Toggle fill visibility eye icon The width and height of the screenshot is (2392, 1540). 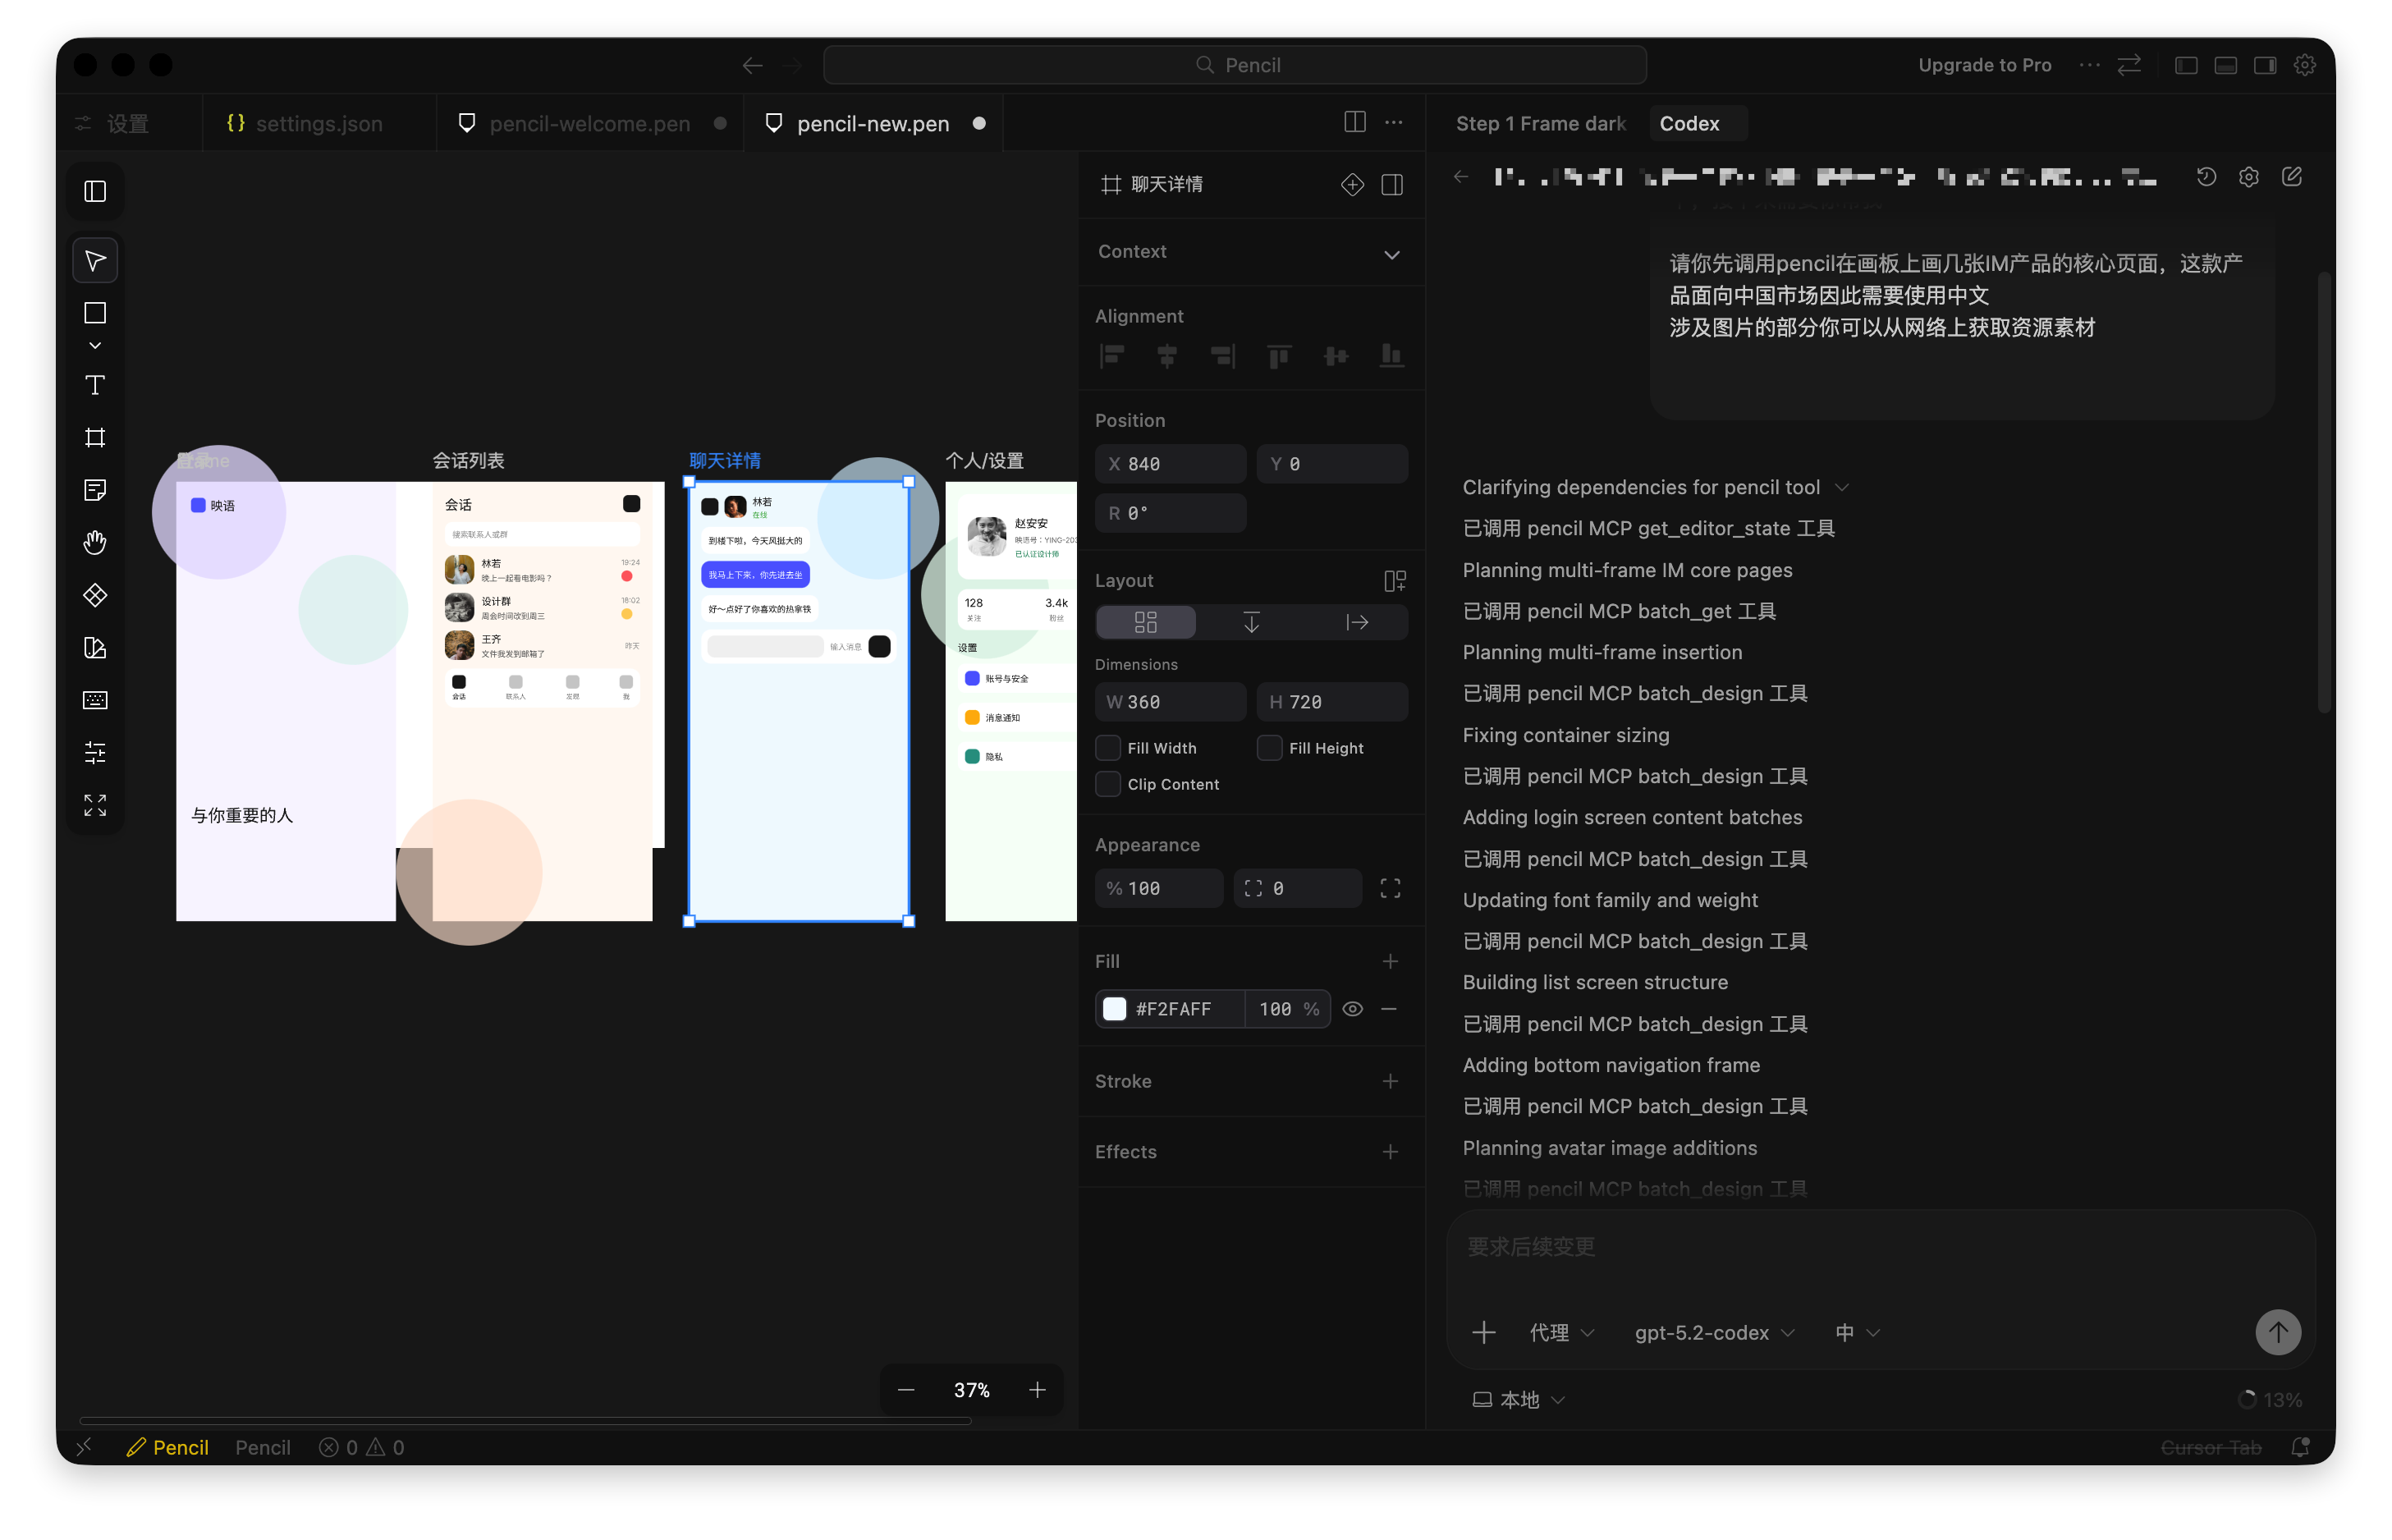[1352, 1009]
